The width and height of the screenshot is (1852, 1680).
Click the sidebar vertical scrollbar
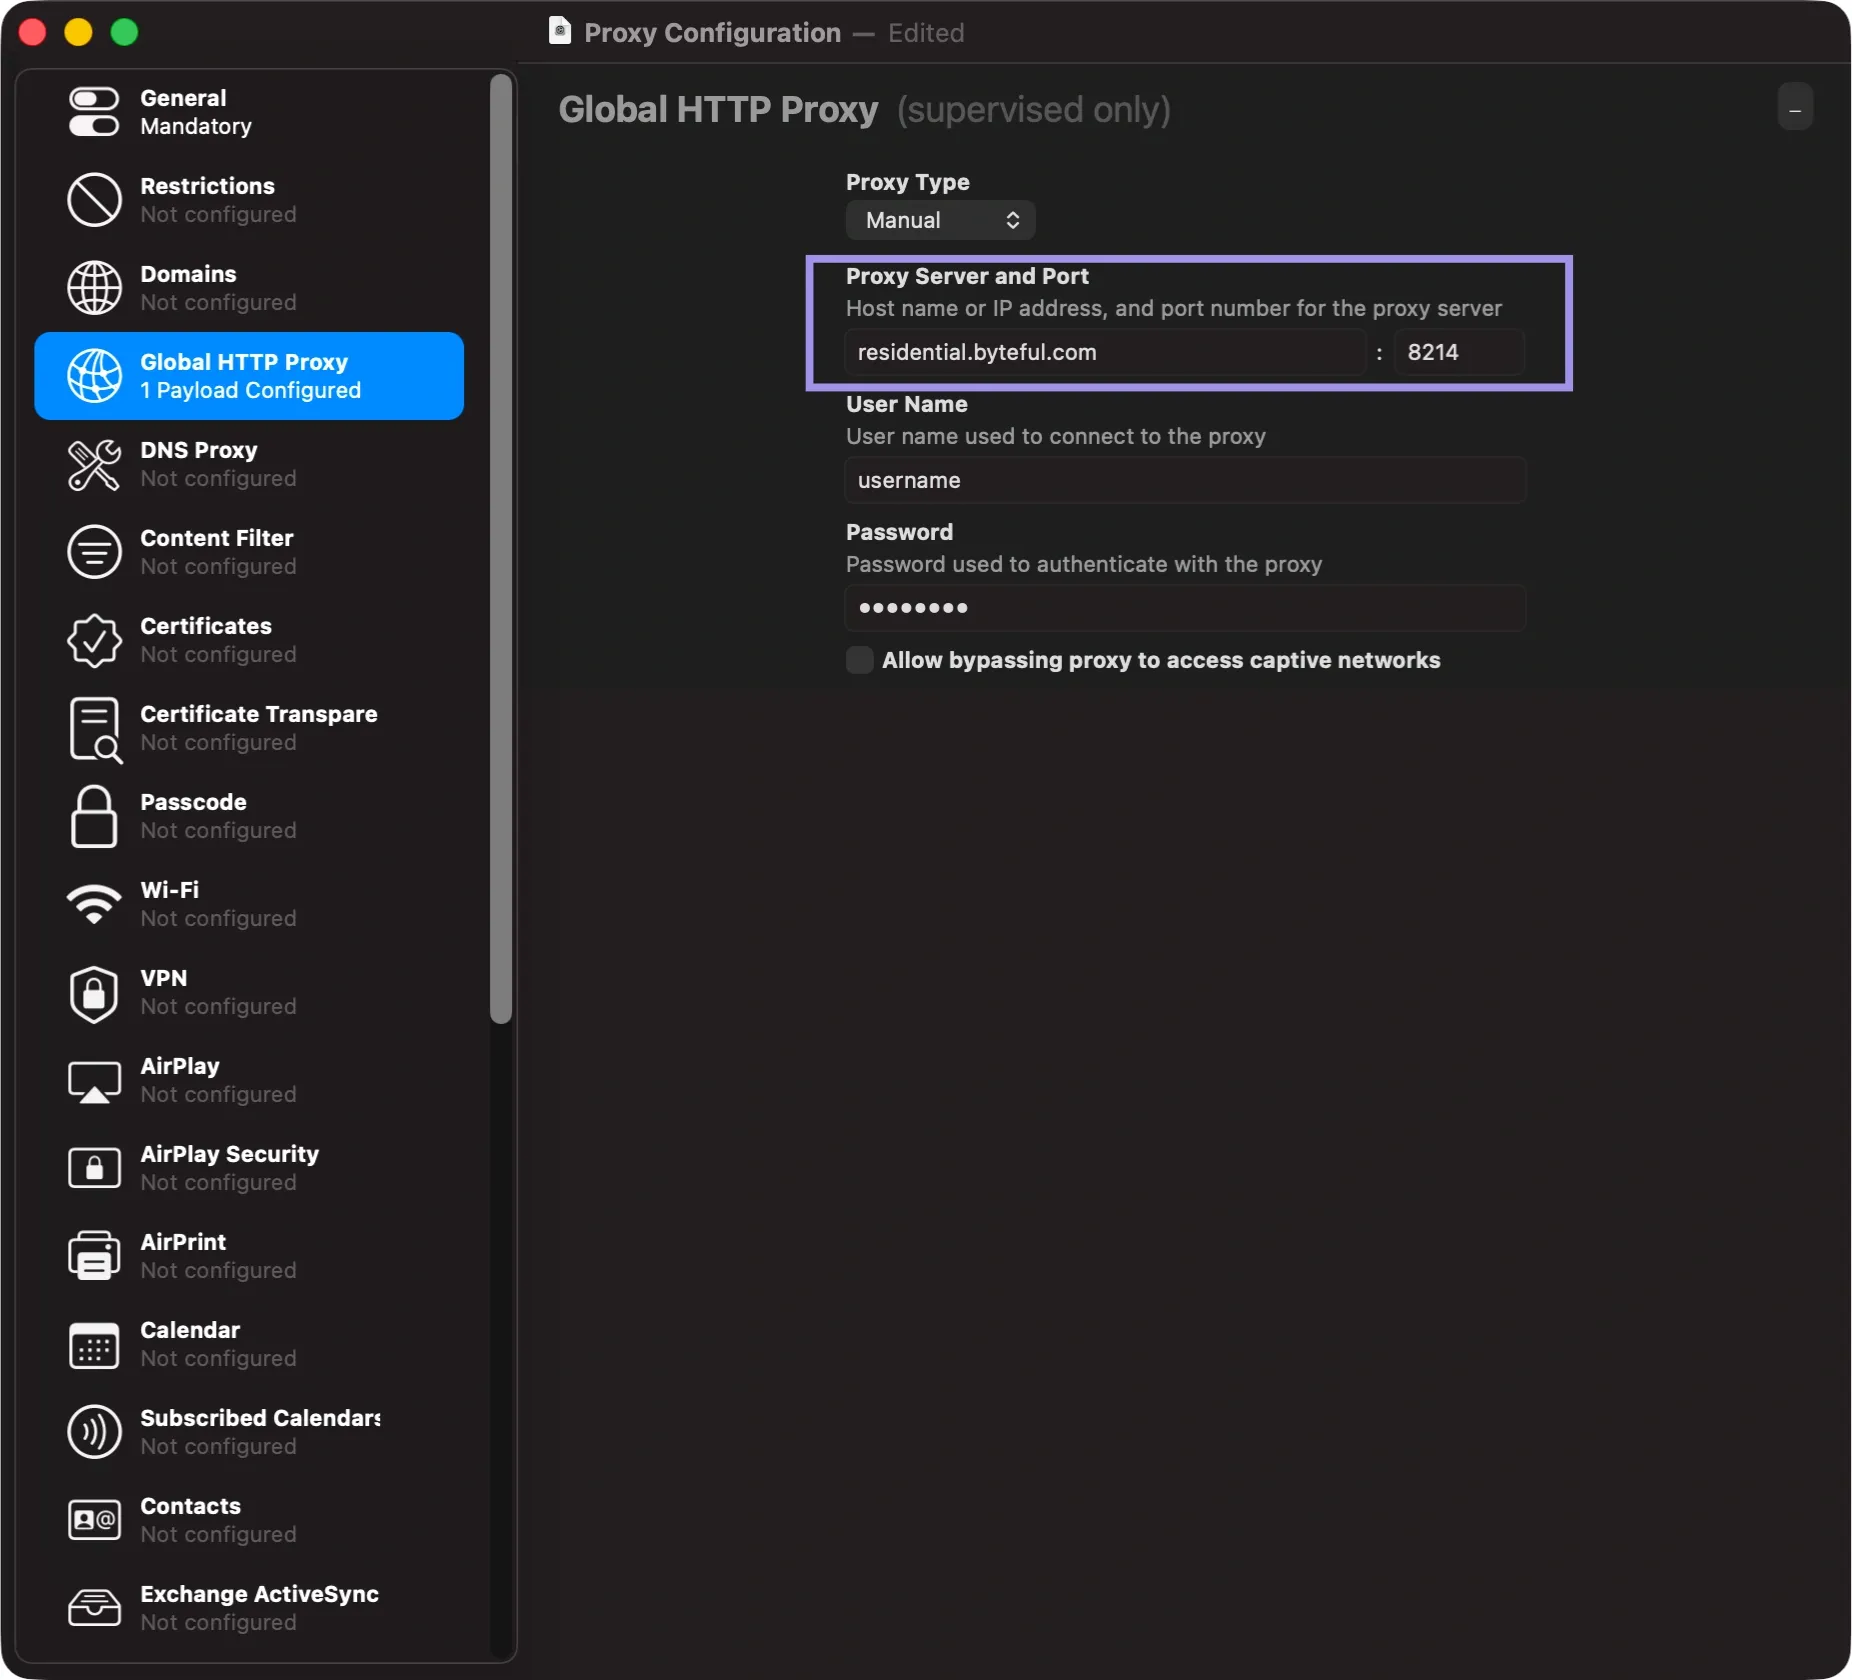click(501, 548)
